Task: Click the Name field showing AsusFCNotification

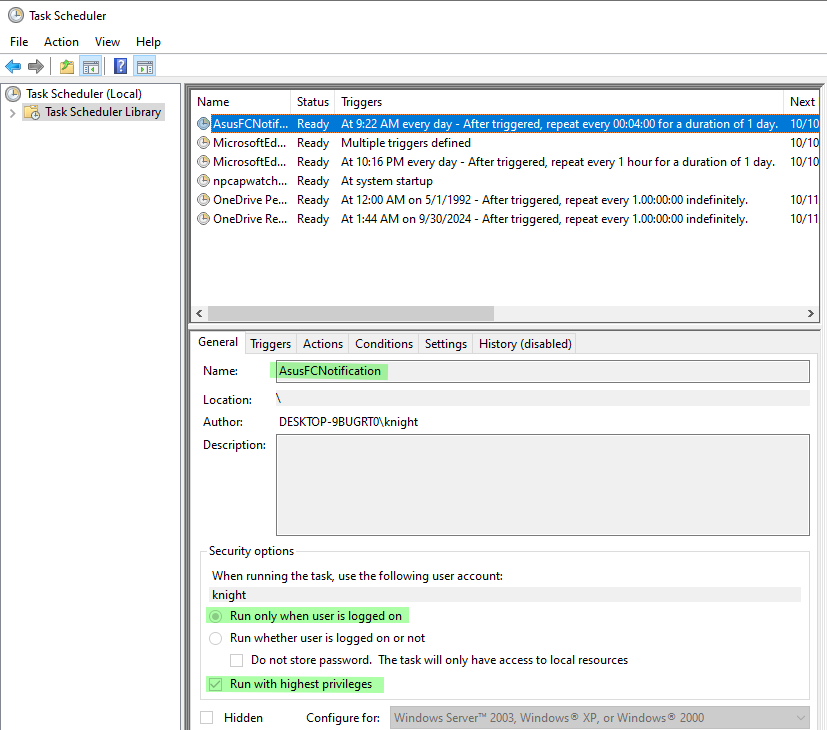Action: 543,371
